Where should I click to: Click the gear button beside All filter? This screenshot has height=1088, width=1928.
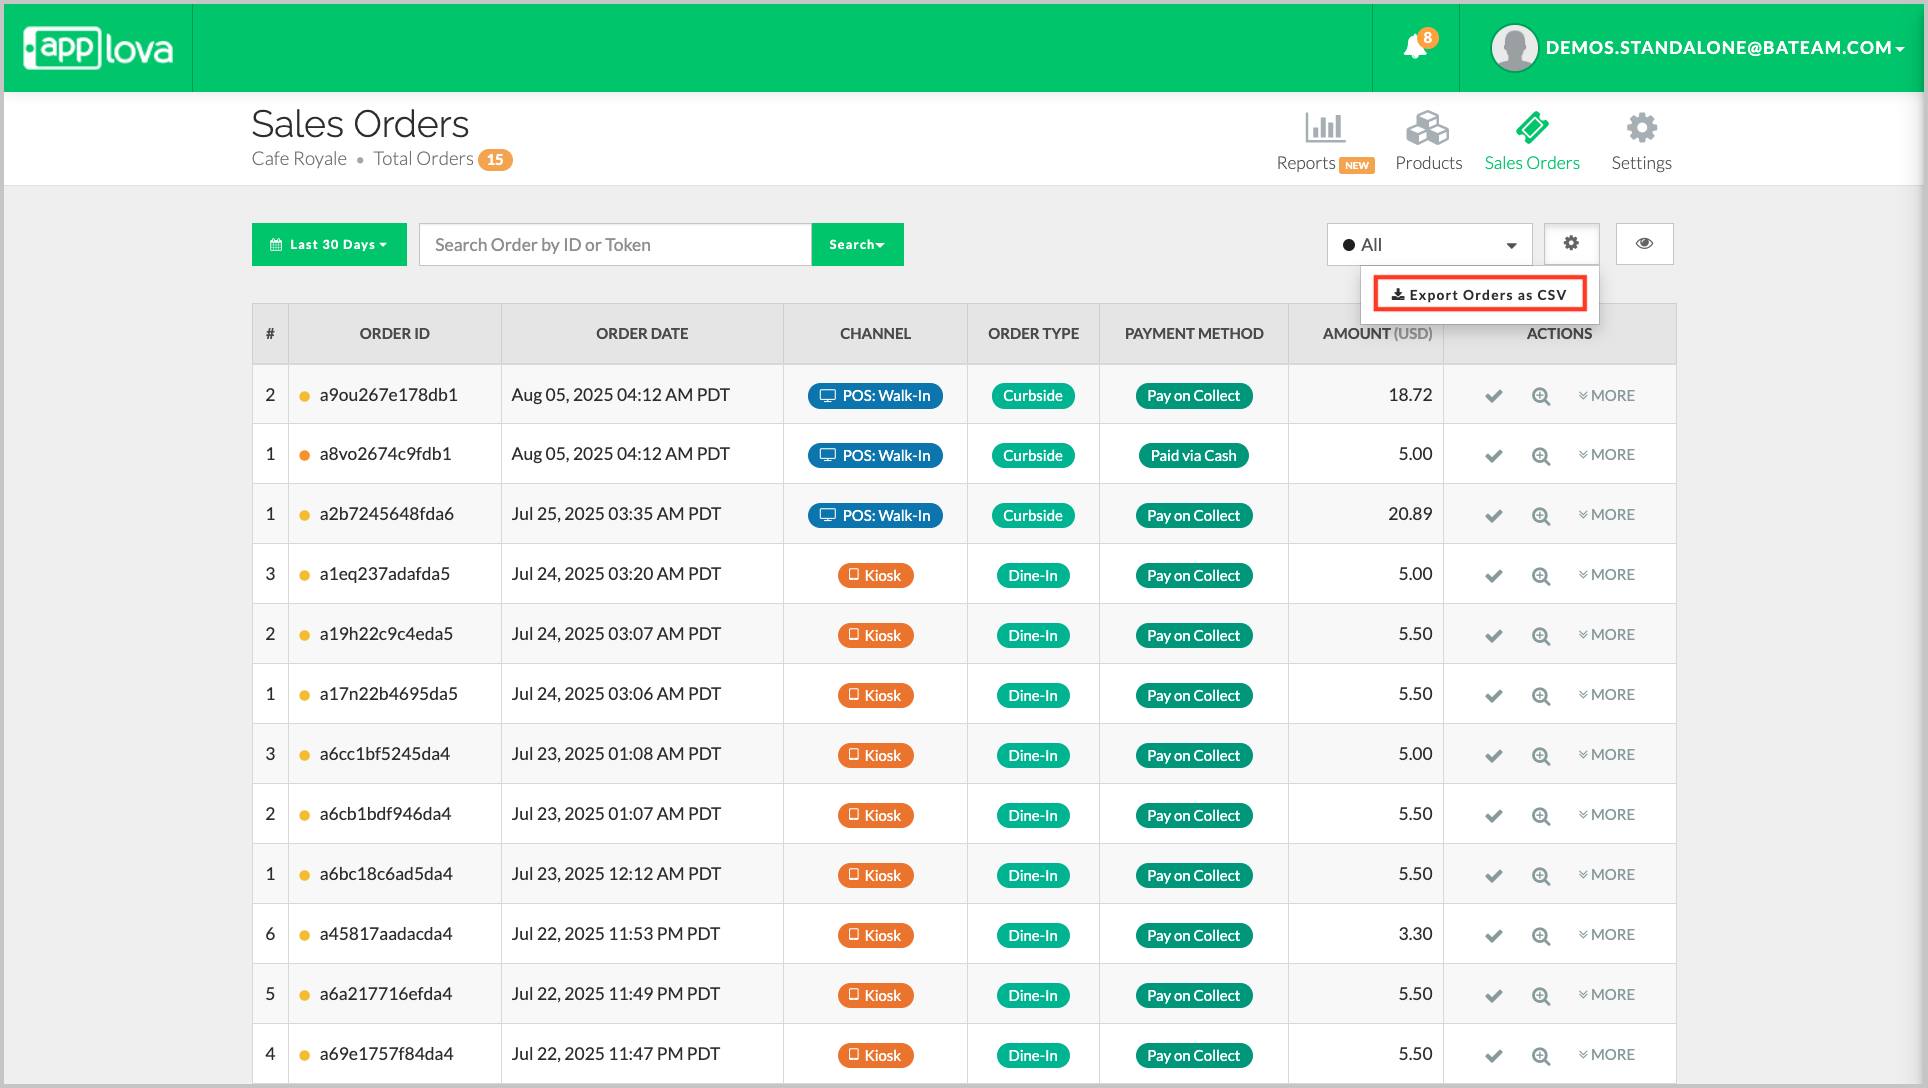[1571, 244]
